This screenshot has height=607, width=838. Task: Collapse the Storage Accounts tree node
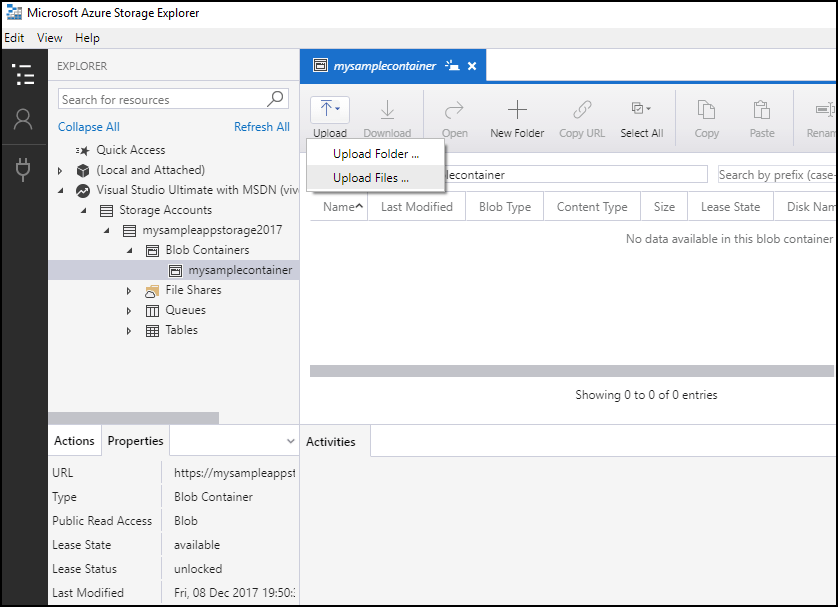84,210
